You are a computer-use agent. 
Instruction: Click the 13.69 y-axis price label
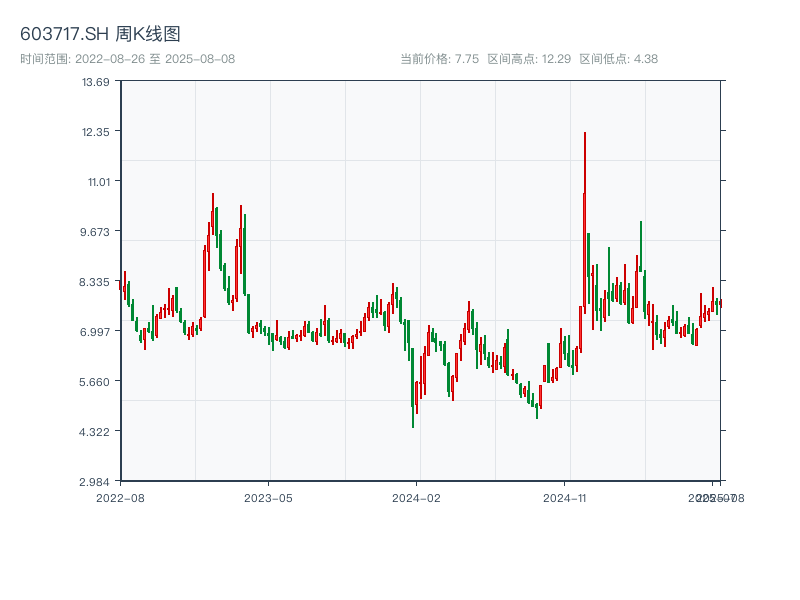point(96,82)
